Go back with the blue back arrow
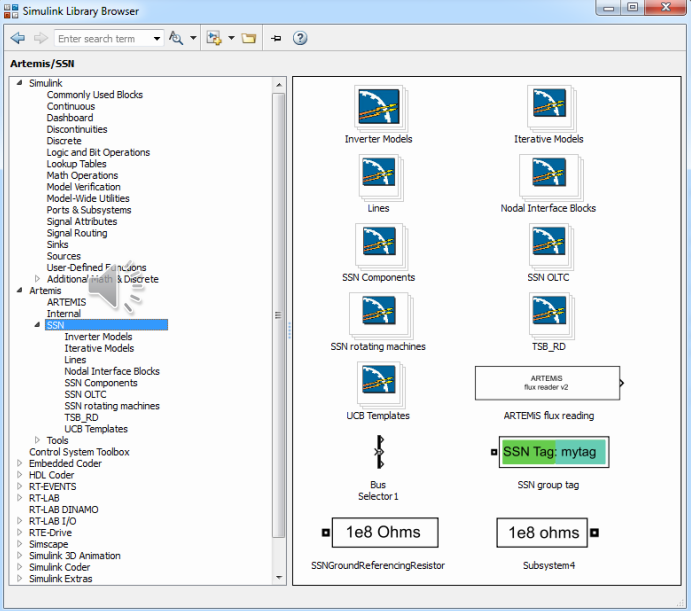 [x=18, y=38]
